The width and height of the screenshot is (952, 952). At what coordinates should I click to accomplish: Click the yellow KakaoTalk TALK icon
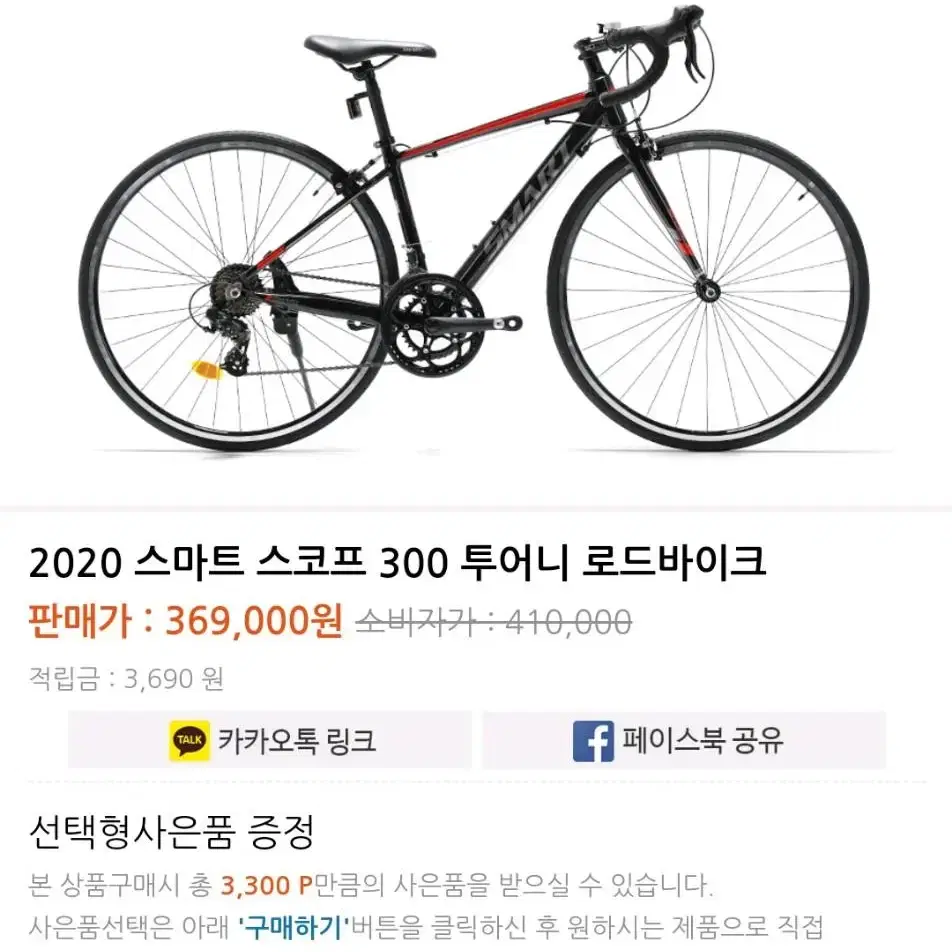click(x=189, y=741)
